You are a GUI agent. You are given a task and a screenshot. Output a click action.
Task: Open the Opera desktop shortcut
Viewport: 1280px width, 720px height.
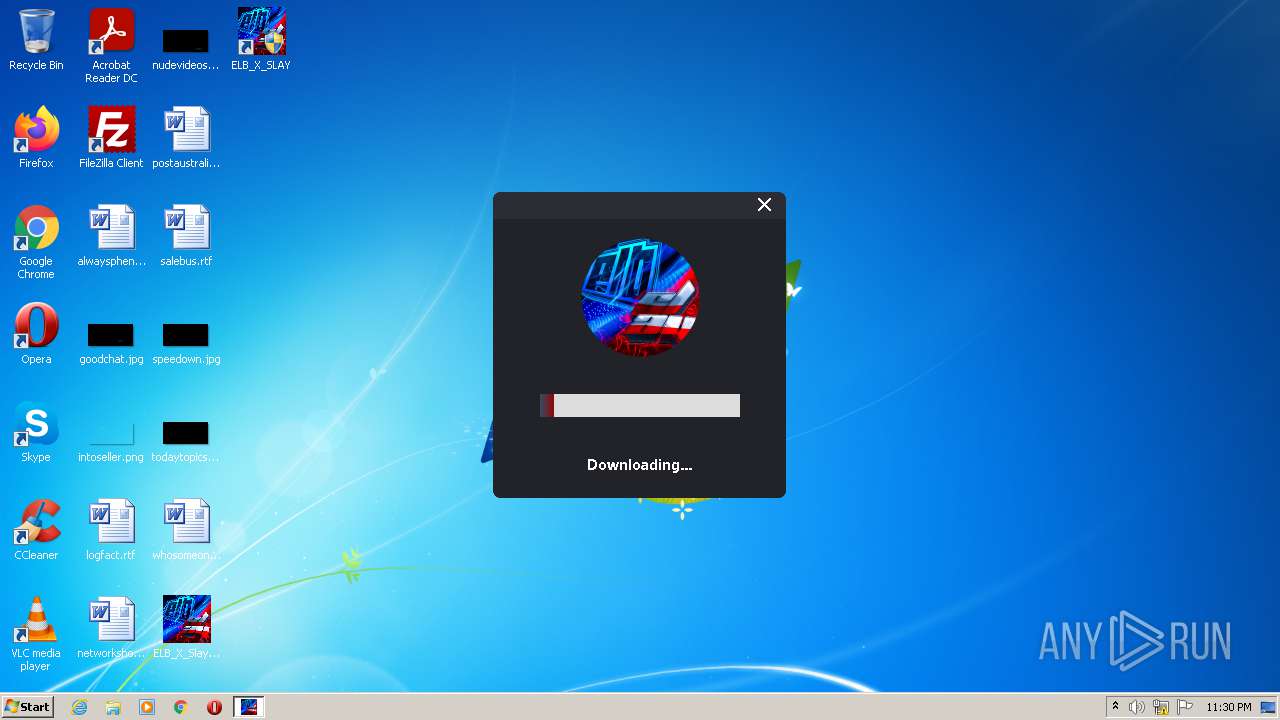36,334
